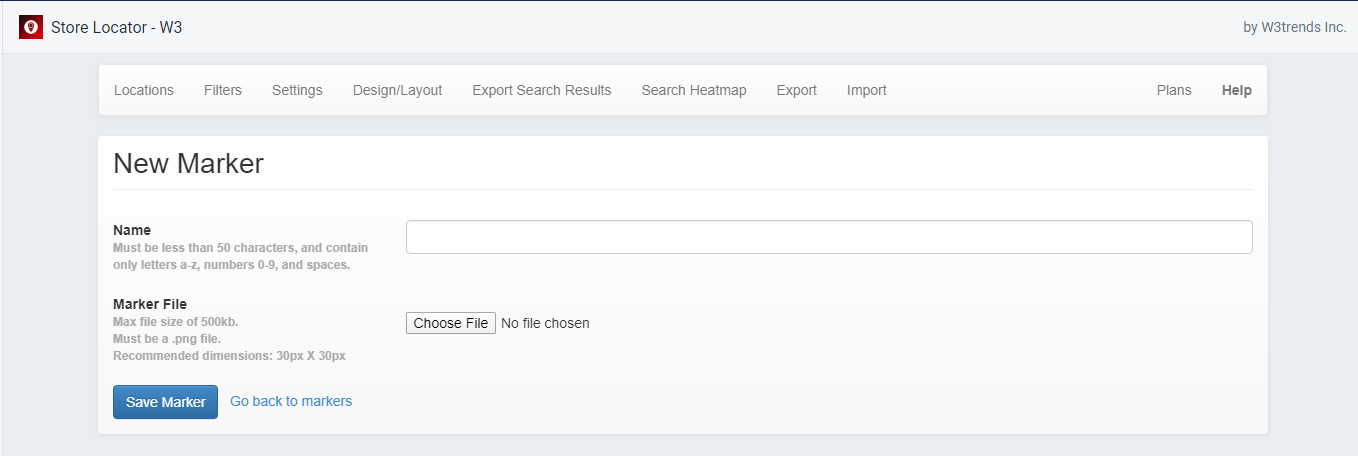This screenshot has height=456, width=1358.
Task: Open the Help page
Action: pos(1237,90)
